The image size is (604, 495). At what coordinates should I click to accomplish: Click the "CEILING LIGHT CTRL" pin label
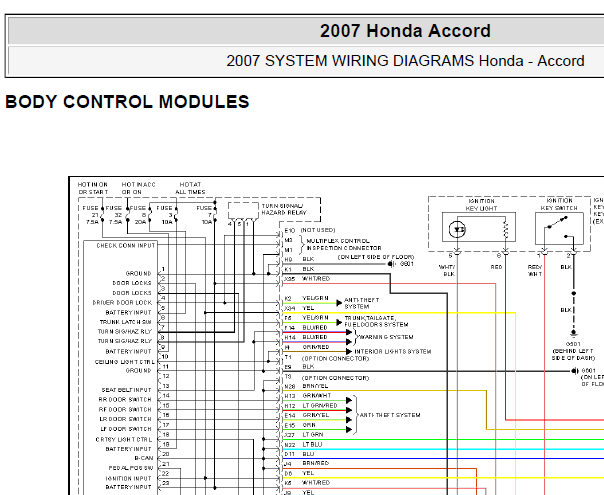(x=125, y=362)
